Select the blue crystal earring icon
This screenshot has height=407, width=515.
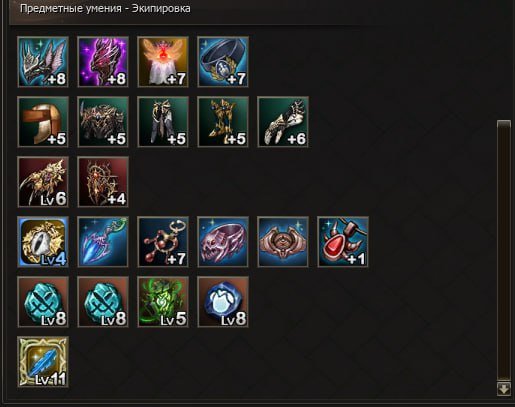[x=103, y=242]
